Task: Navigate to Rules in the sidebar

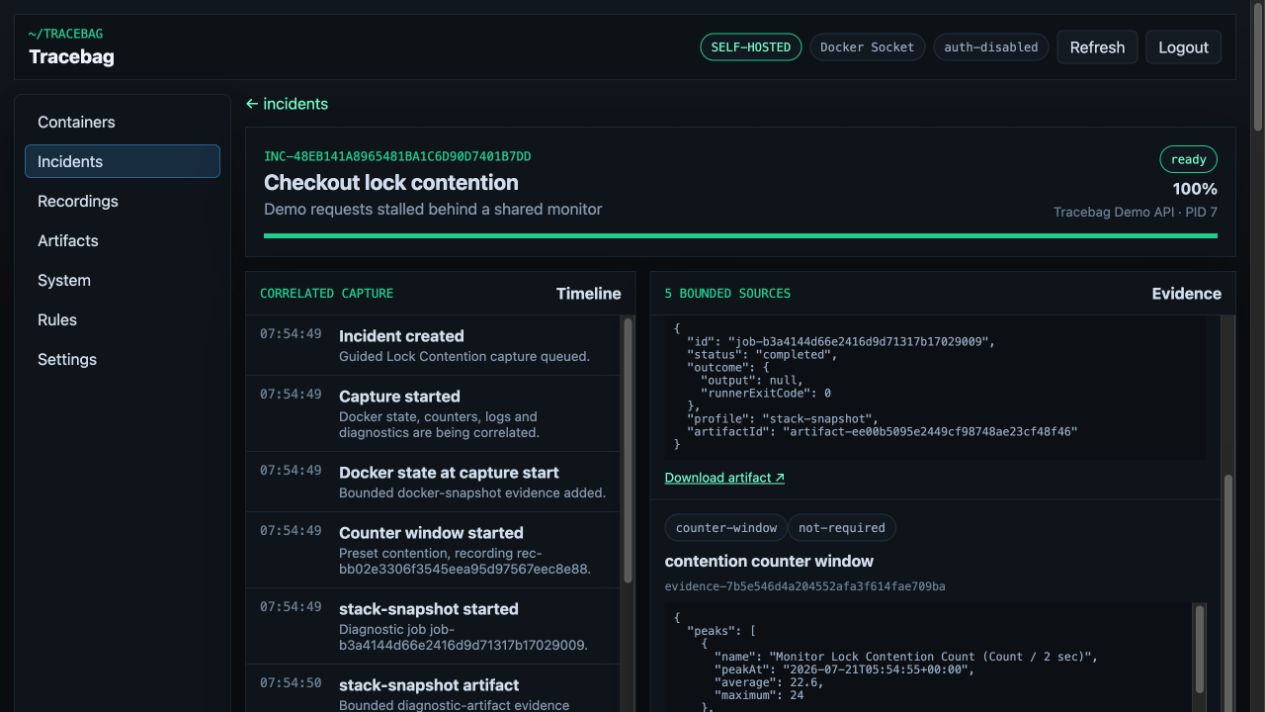Action: [x=122, y=320]
